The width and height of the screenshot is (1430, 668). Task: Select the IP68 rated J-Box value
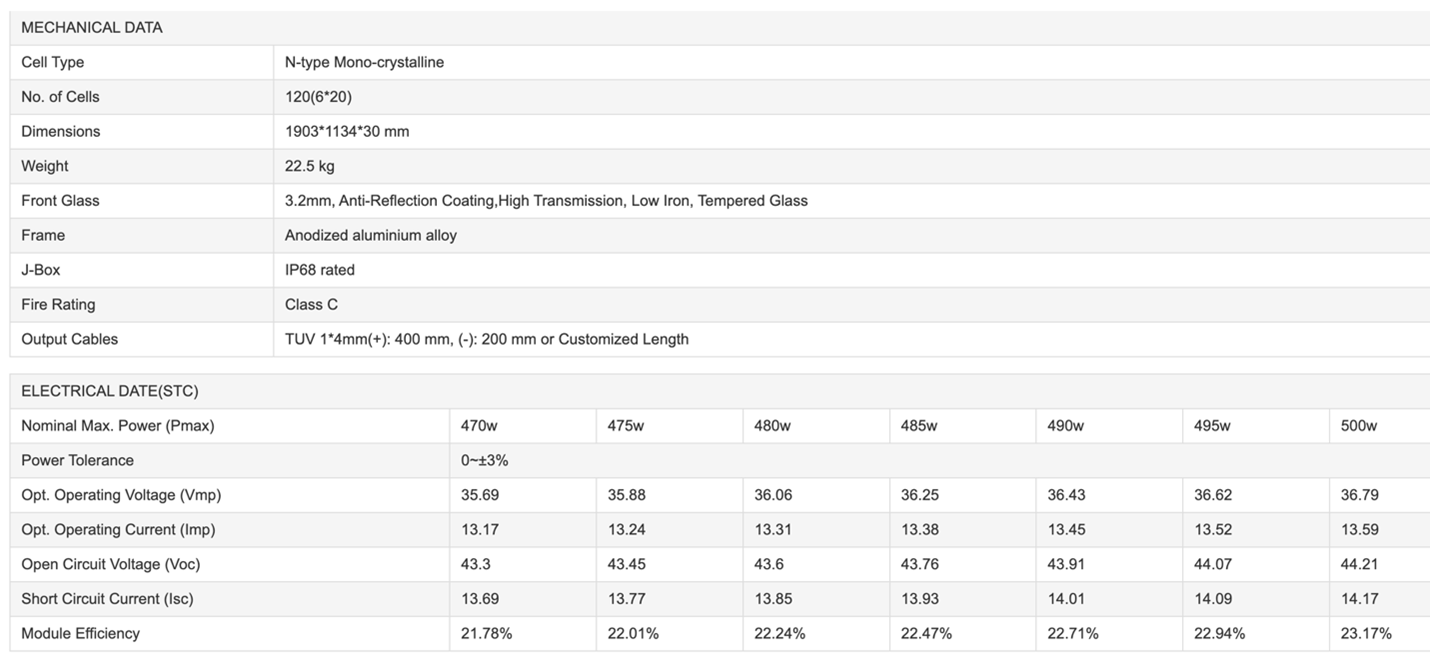[x=320, y=270]
